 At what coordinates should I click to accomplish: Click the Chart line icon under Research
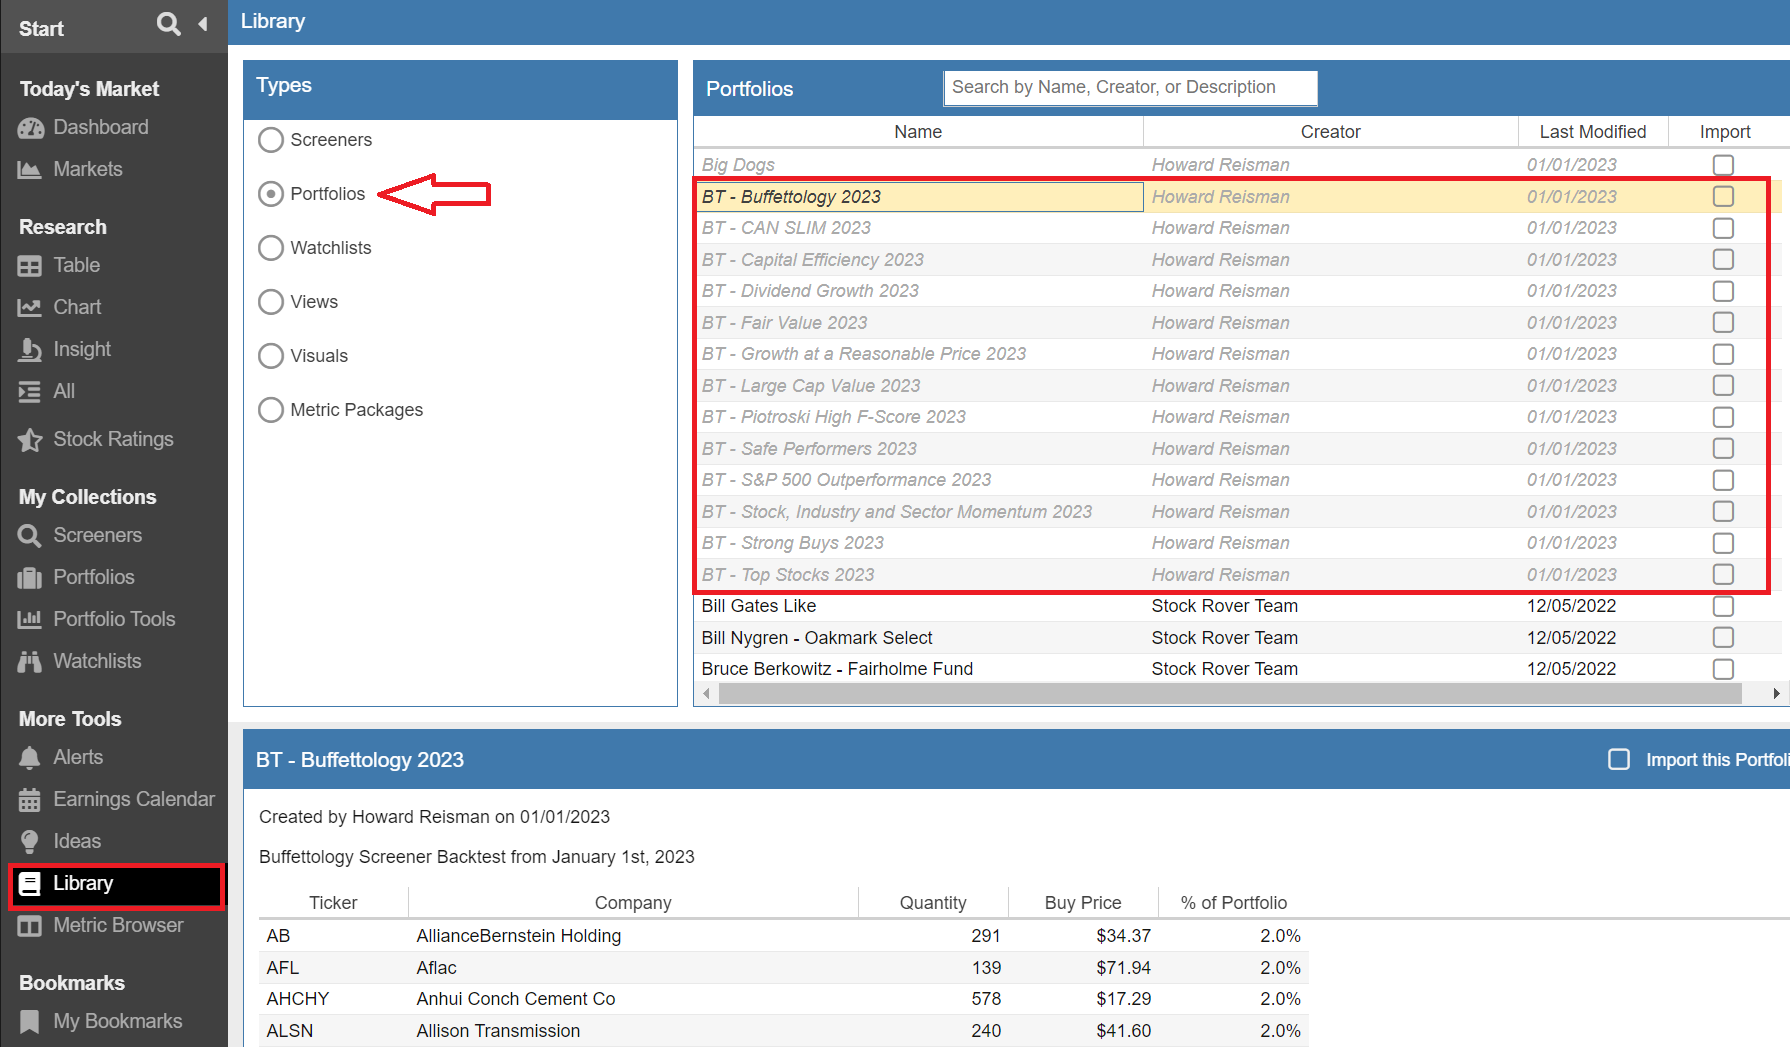pos(30,308)
